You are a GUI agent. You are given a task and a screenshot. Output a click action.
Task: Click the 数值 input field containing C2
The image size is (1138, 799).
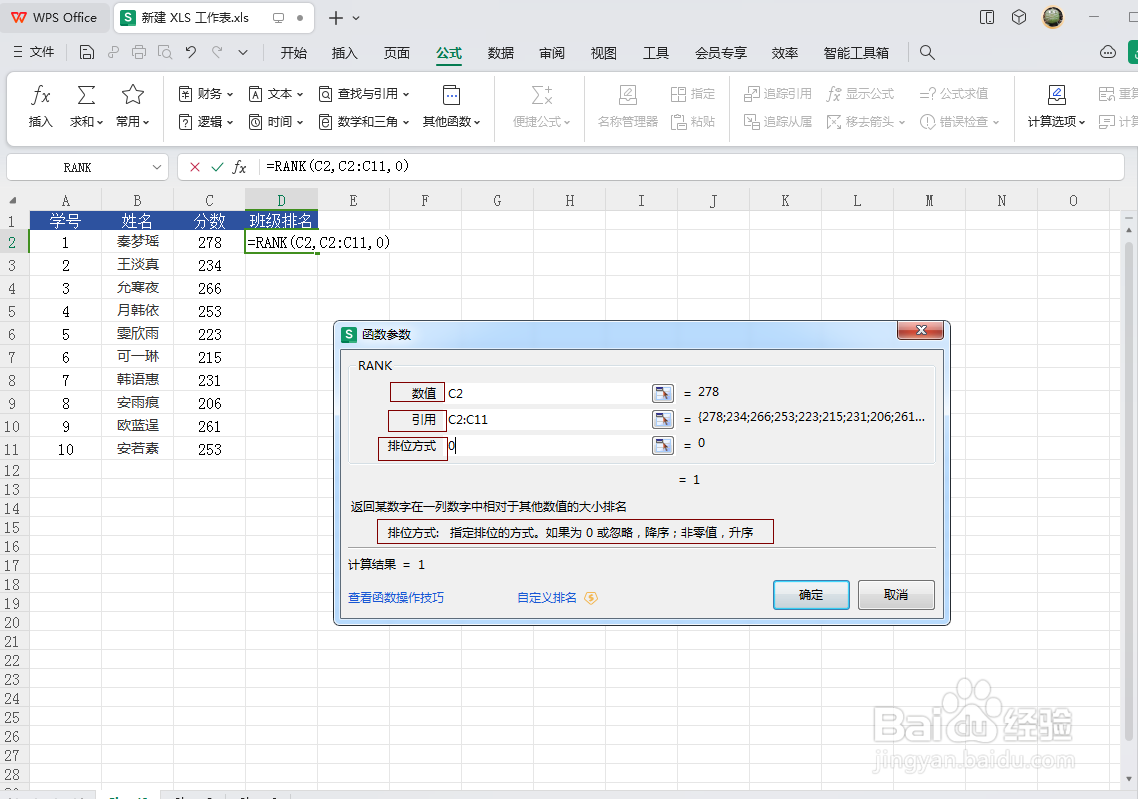[x=548, y=393]
